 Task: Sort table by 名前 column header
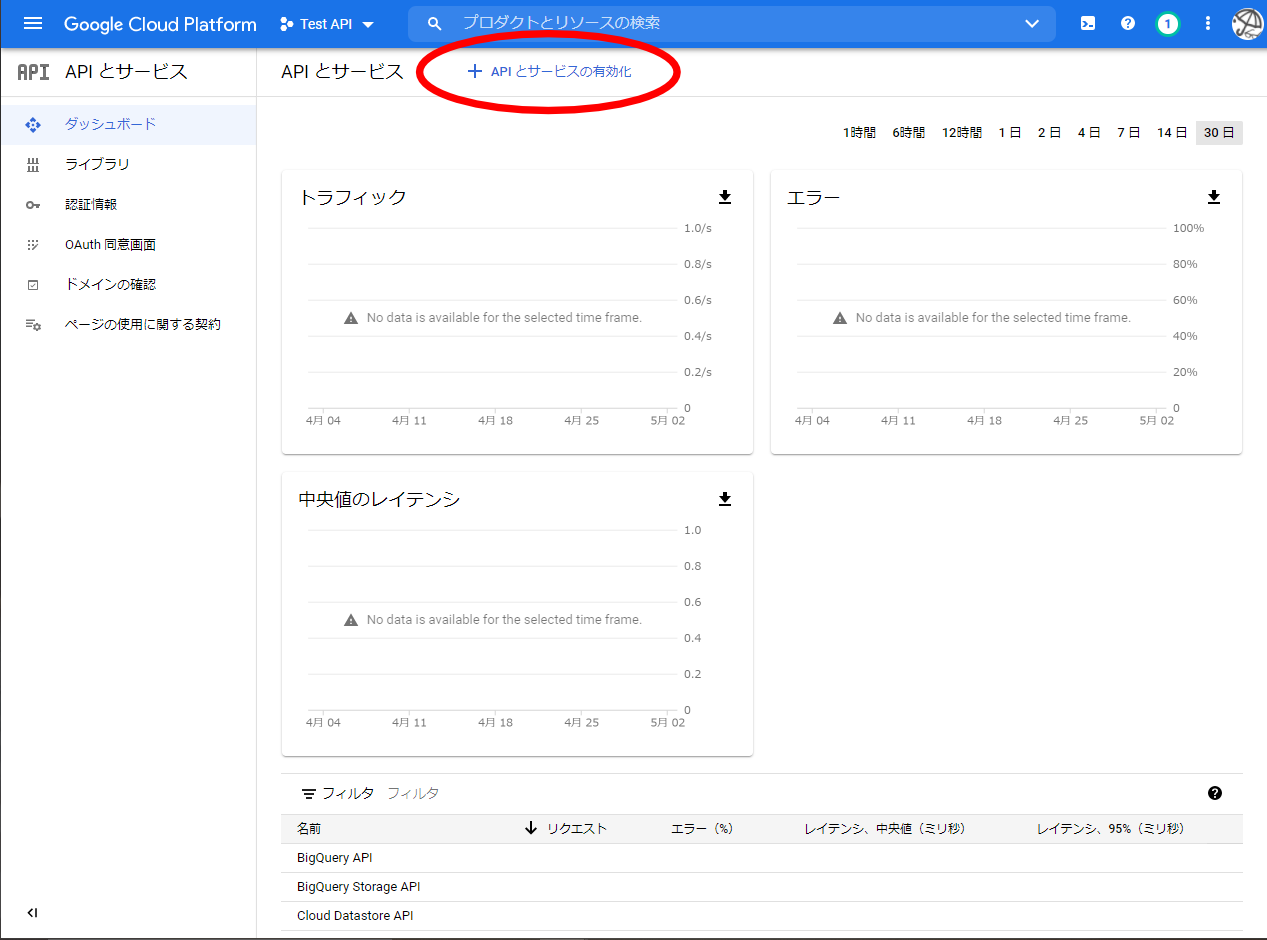(x=309, y=829)
